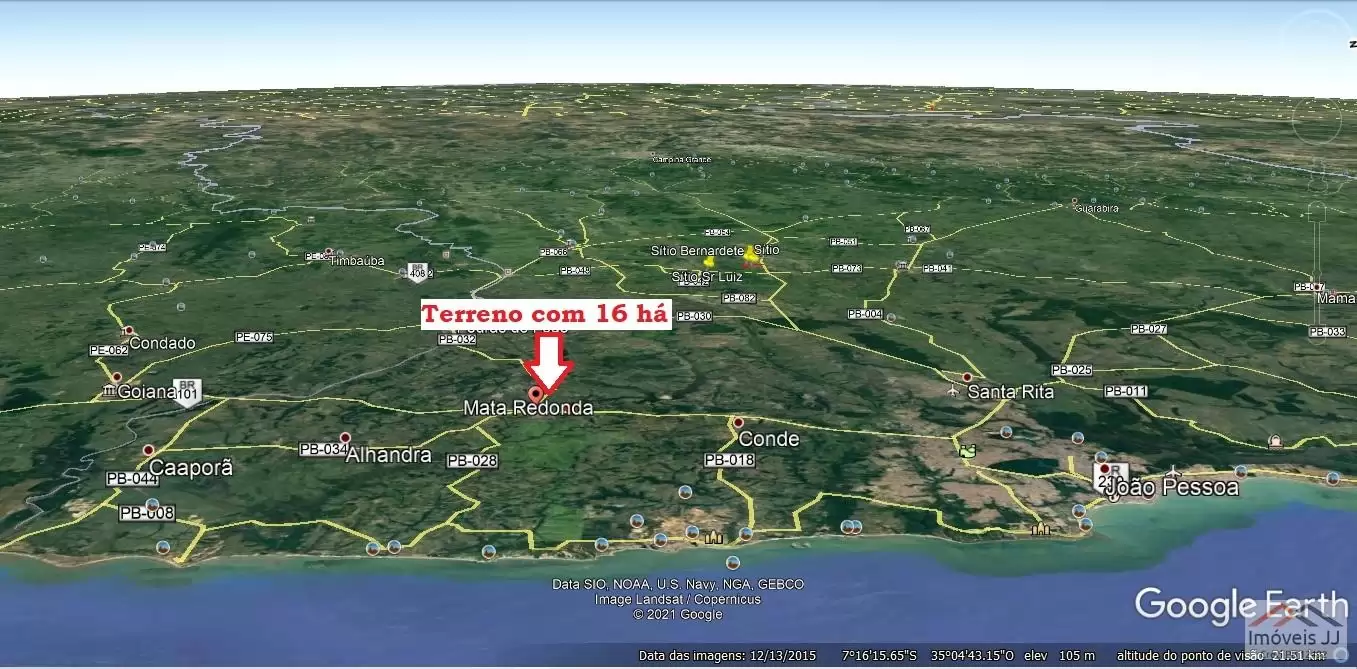Viewport: 1357px width, 669px height.
Task: Click the imagery date in status bar
Action: (x=728, y=656)
